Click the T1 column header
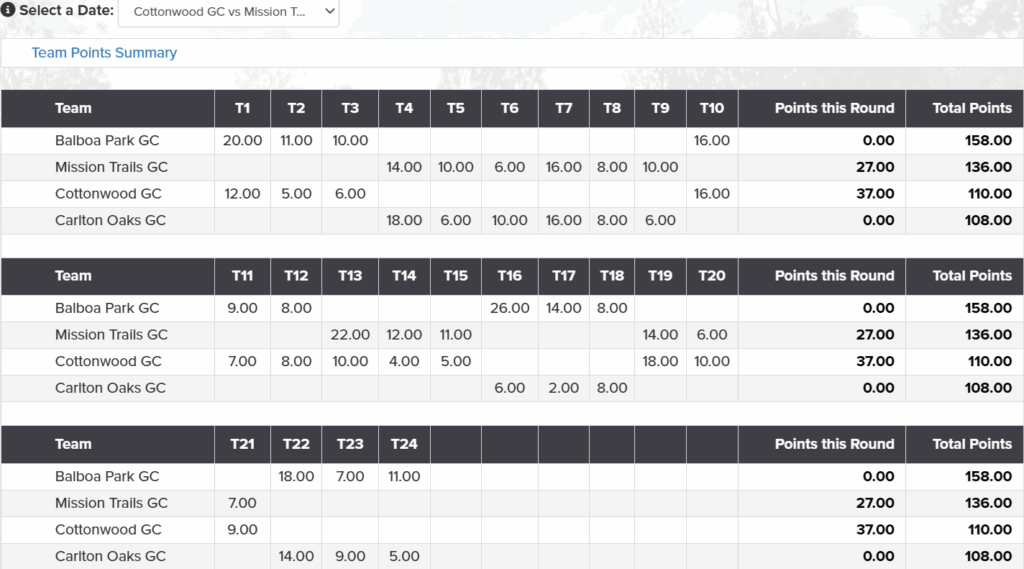The height and width of the screenshot is (569, 1024). coord(242,108)
